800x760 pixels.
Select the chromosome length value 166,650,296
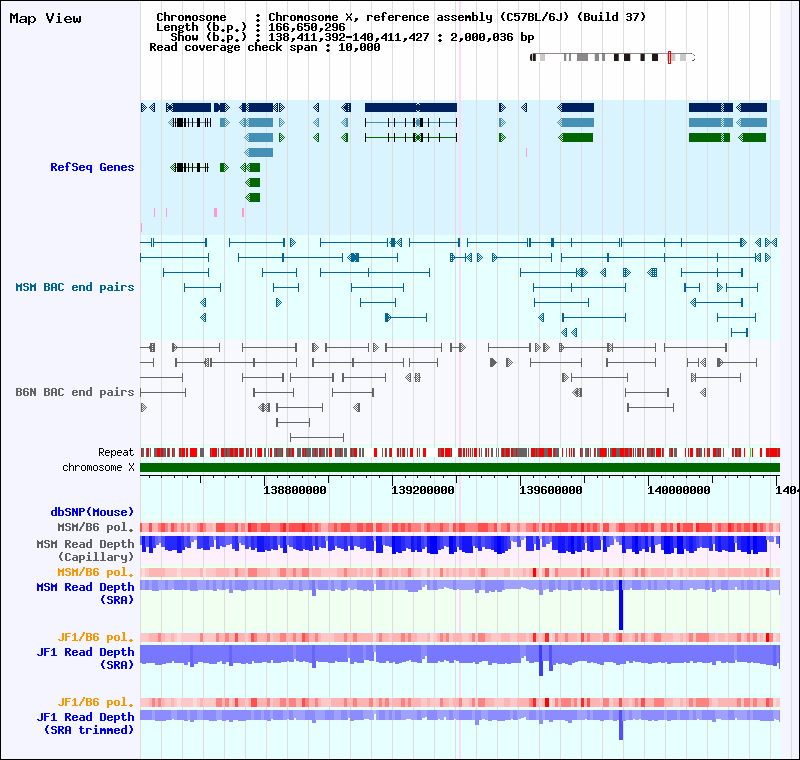coord(307,27)
